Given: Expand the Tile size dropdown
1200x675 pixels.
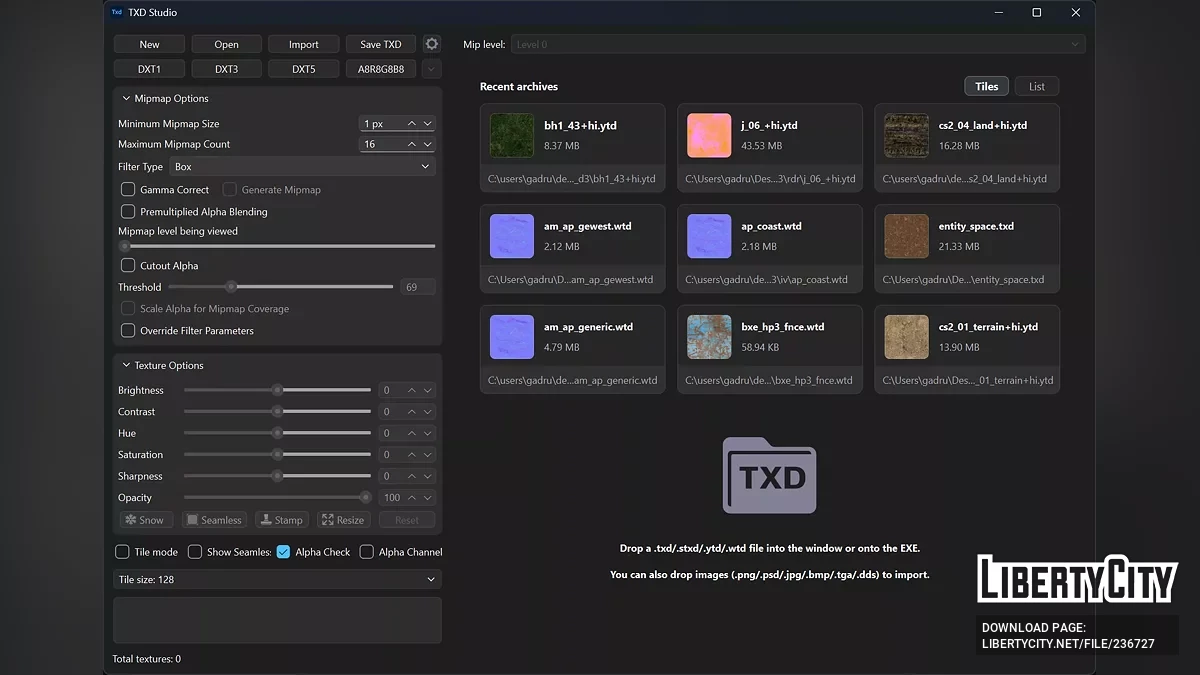Looking at the screenshot, I should pos(277,579).
